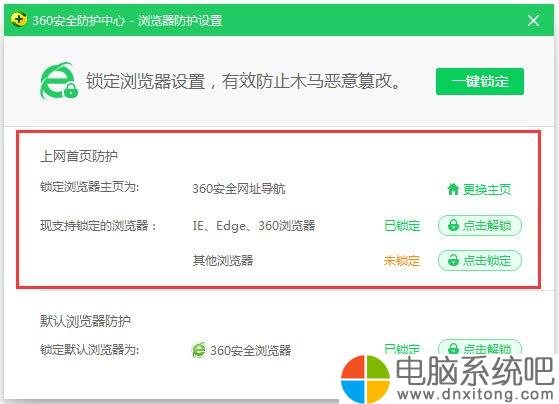The image size is (559, 404).
Task: Click the colorful 电脑系统吧 Windows logo
Action: click(365, 379)
